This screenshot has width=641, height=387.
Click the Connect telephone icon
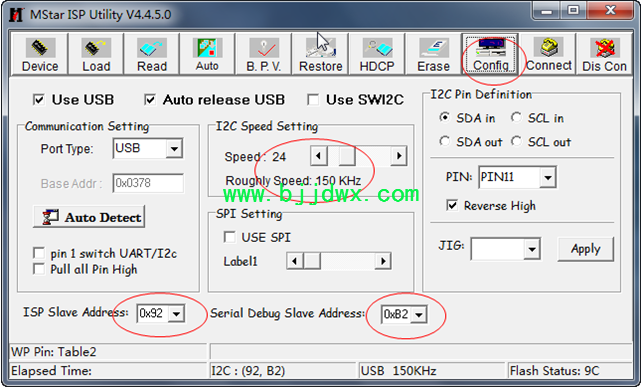pos(549,47)
